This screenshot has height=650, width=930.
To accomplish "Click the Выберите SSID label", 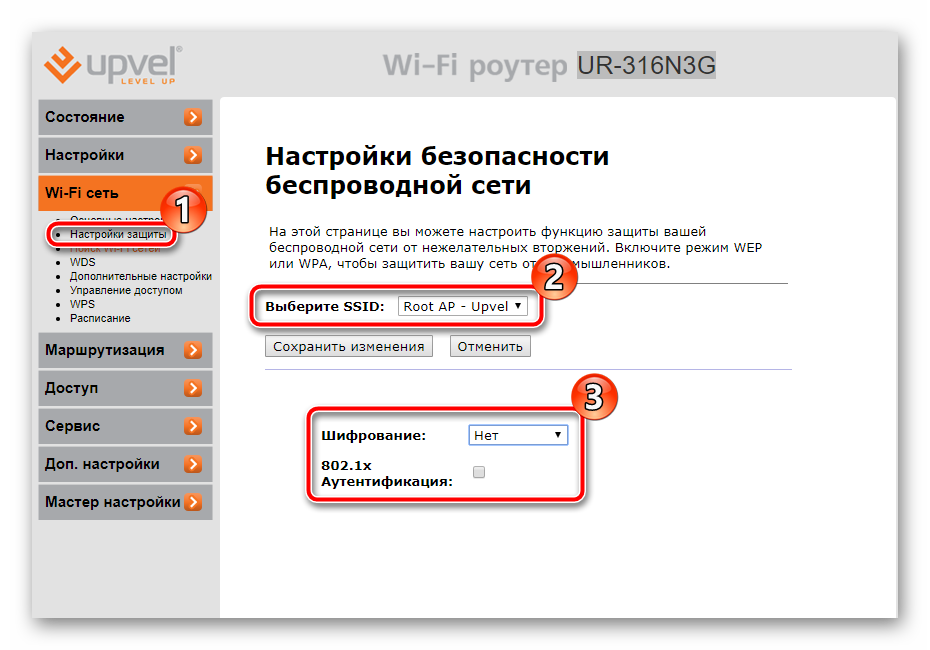I will pyautogui.click(x=324, y=307).
